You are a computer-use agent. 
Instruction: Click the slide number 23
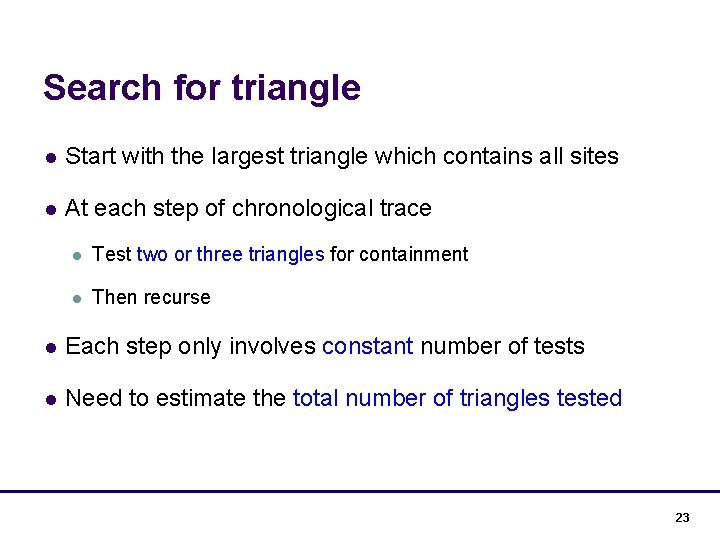point(682,517)
